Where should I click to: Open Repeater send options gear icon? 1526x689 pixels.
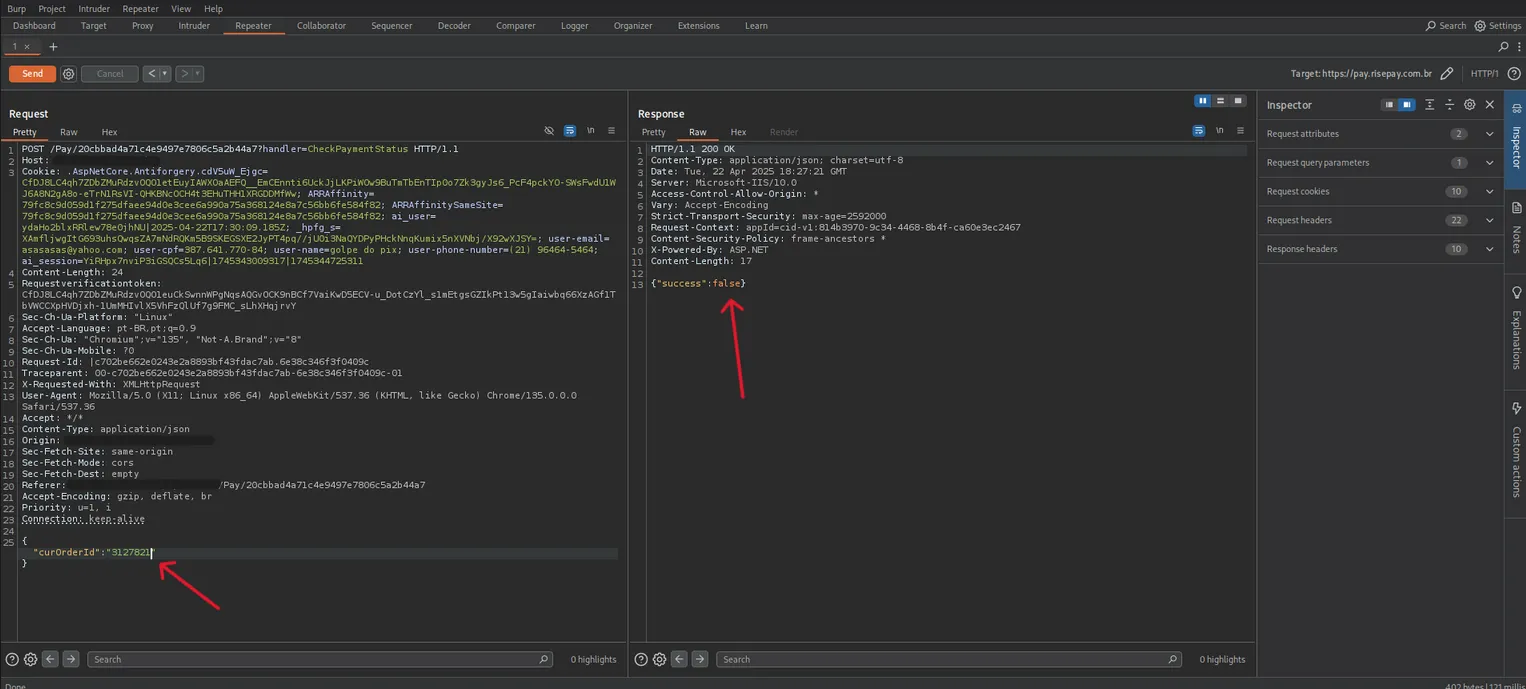[x=68, y=74]
